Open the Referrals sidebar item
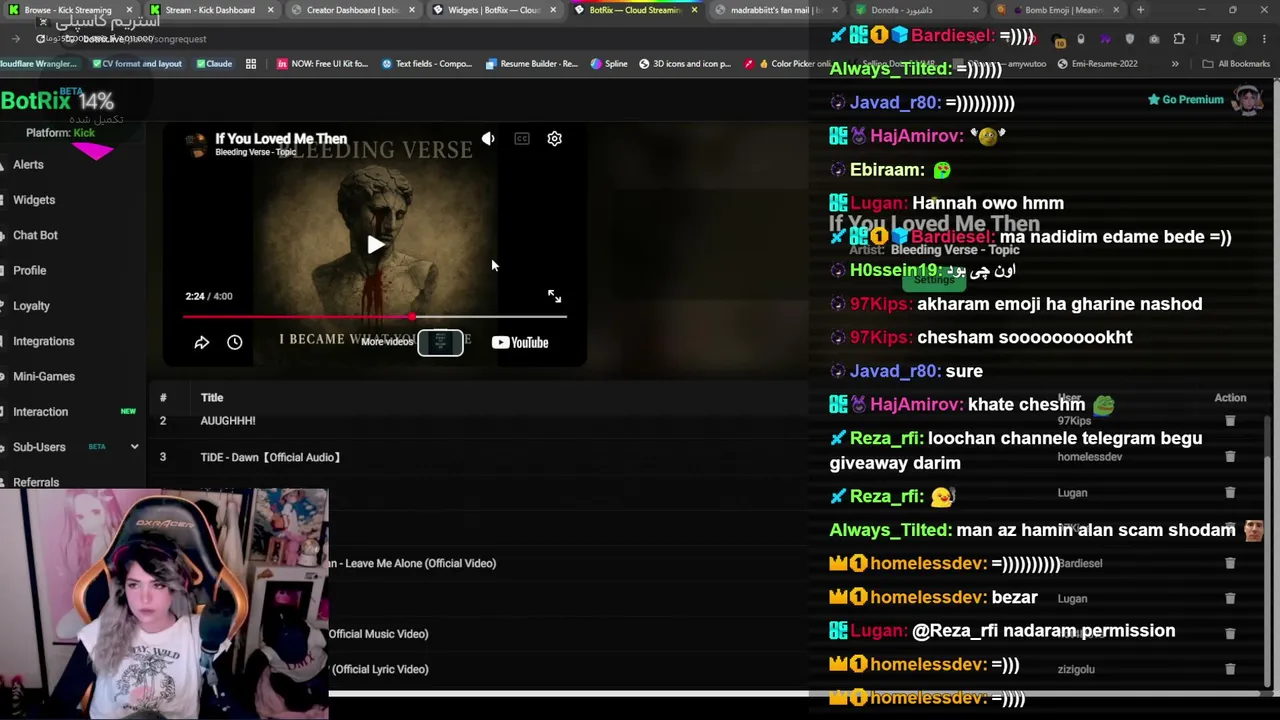 click(36, 482)
